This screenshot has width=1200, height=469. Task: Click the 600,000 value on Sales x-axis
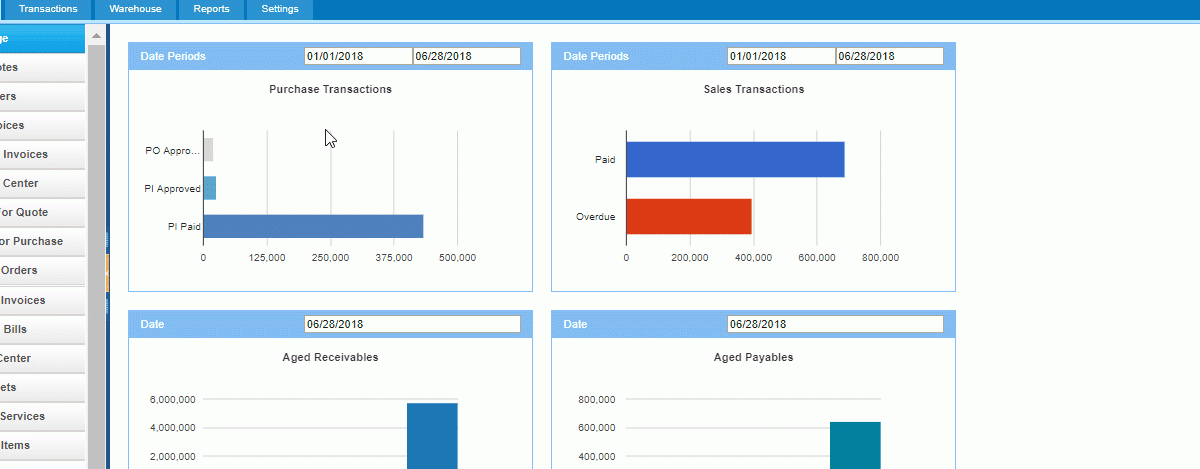817,258
